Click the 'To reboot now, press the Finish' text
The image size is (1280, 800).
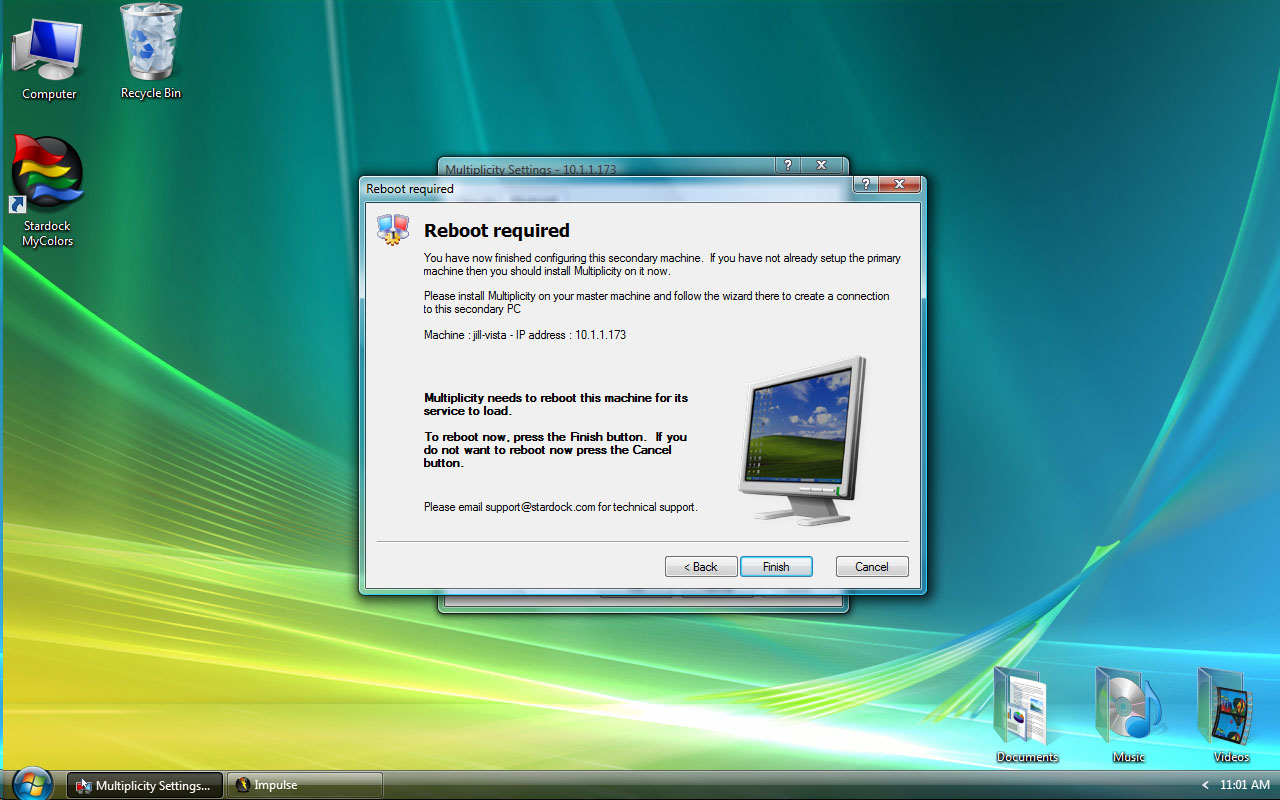coord(555,450)
